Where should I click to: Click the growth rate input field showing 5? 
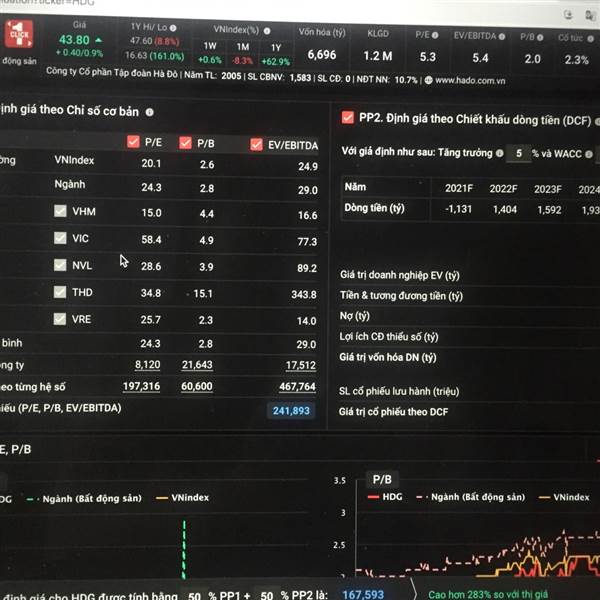518,153
